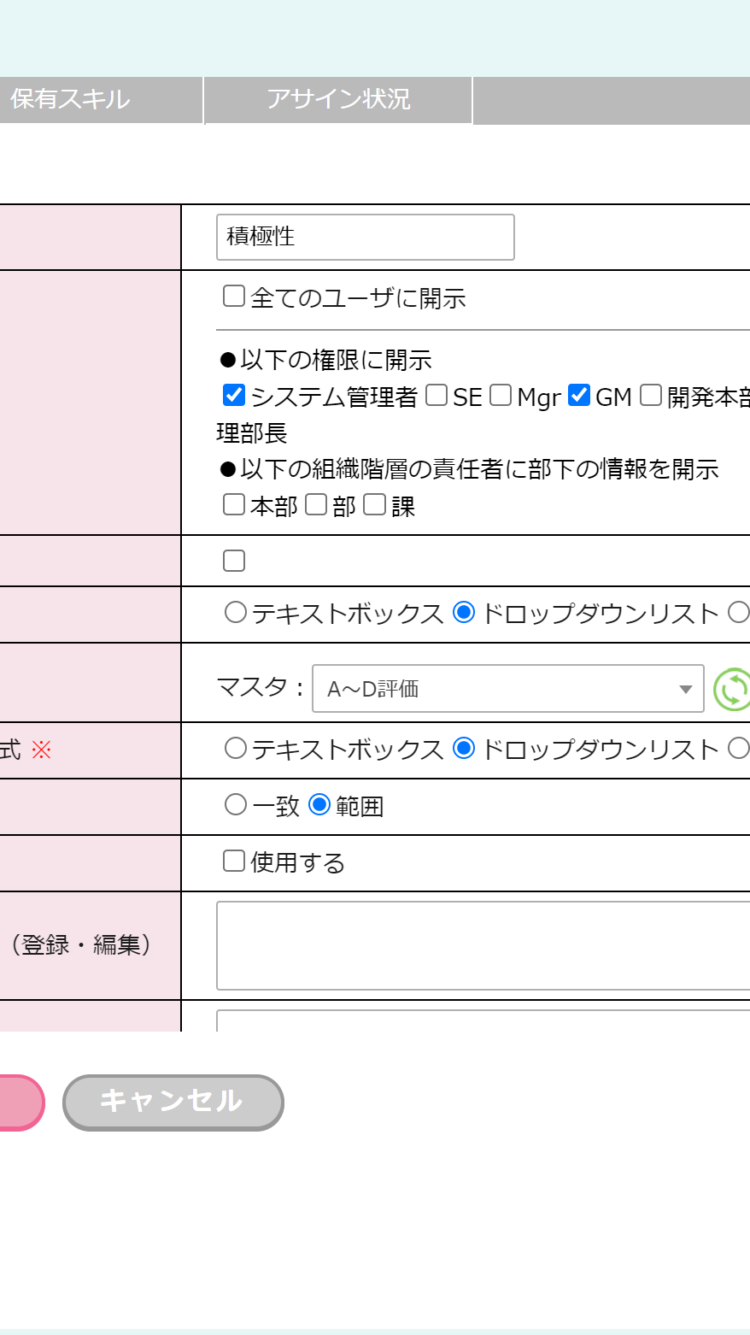Tick the SE permission checkbox
This screenshot has width=750, height=1335.
[x=436, y=396]
